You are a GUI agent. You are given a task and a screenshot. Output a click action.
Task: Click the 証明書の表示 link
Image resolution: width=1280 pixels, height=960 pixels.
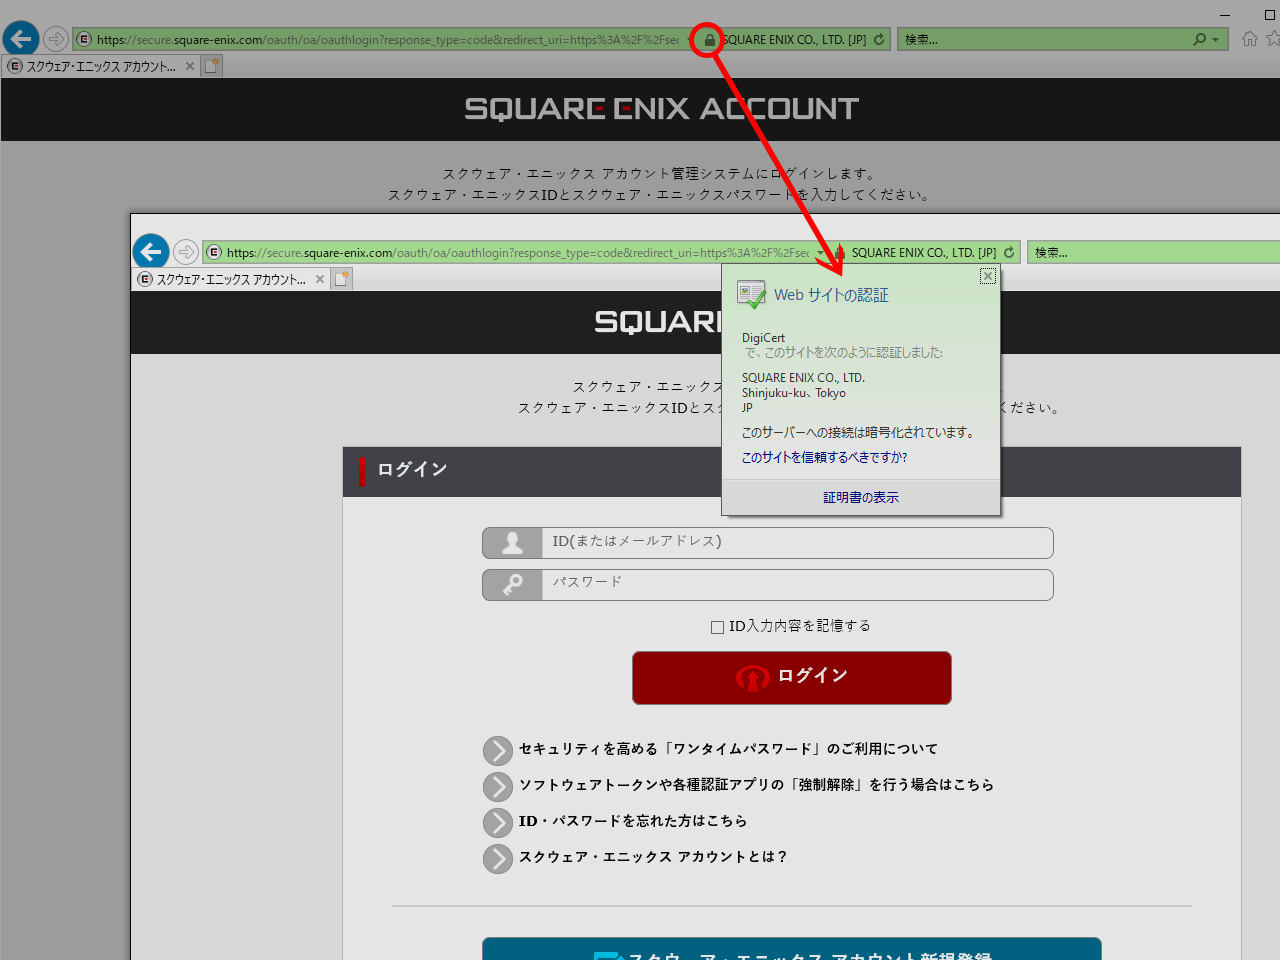tap(861, 497)
